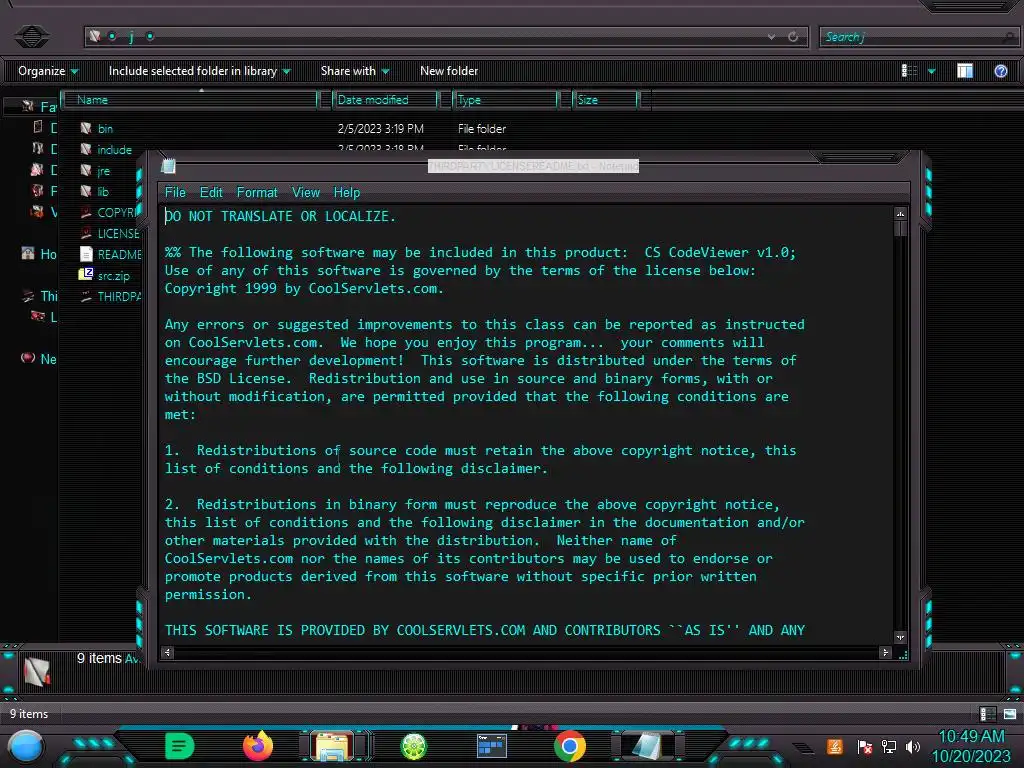Image resolution: width=1024 pixels, height=768 pixels.
Task: Click the Notepad title bar icon
Action: coord(168,166)
